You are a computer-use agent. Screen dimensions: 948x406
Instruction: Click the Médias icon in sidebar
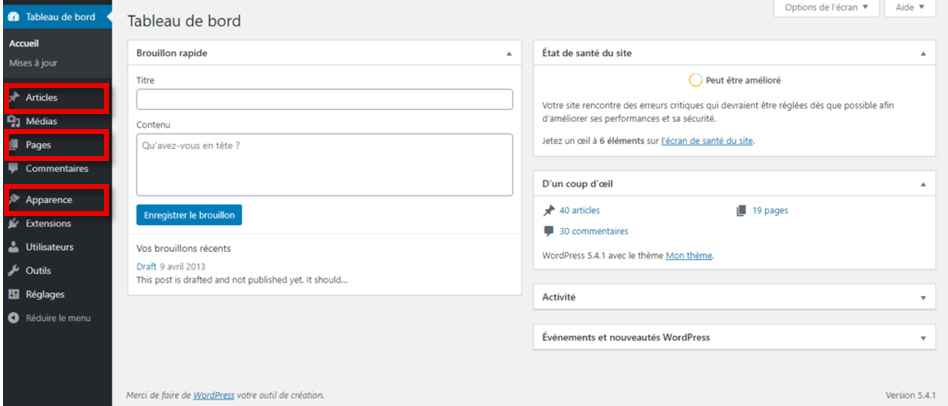pos(14,121)
